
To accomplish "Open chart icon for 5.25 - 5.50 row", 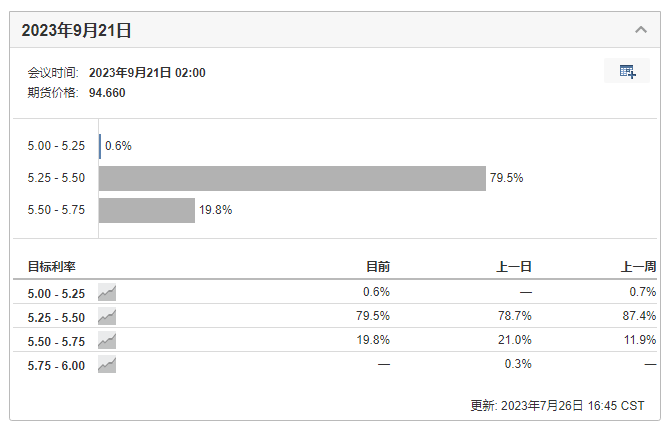I will point(107,317).
